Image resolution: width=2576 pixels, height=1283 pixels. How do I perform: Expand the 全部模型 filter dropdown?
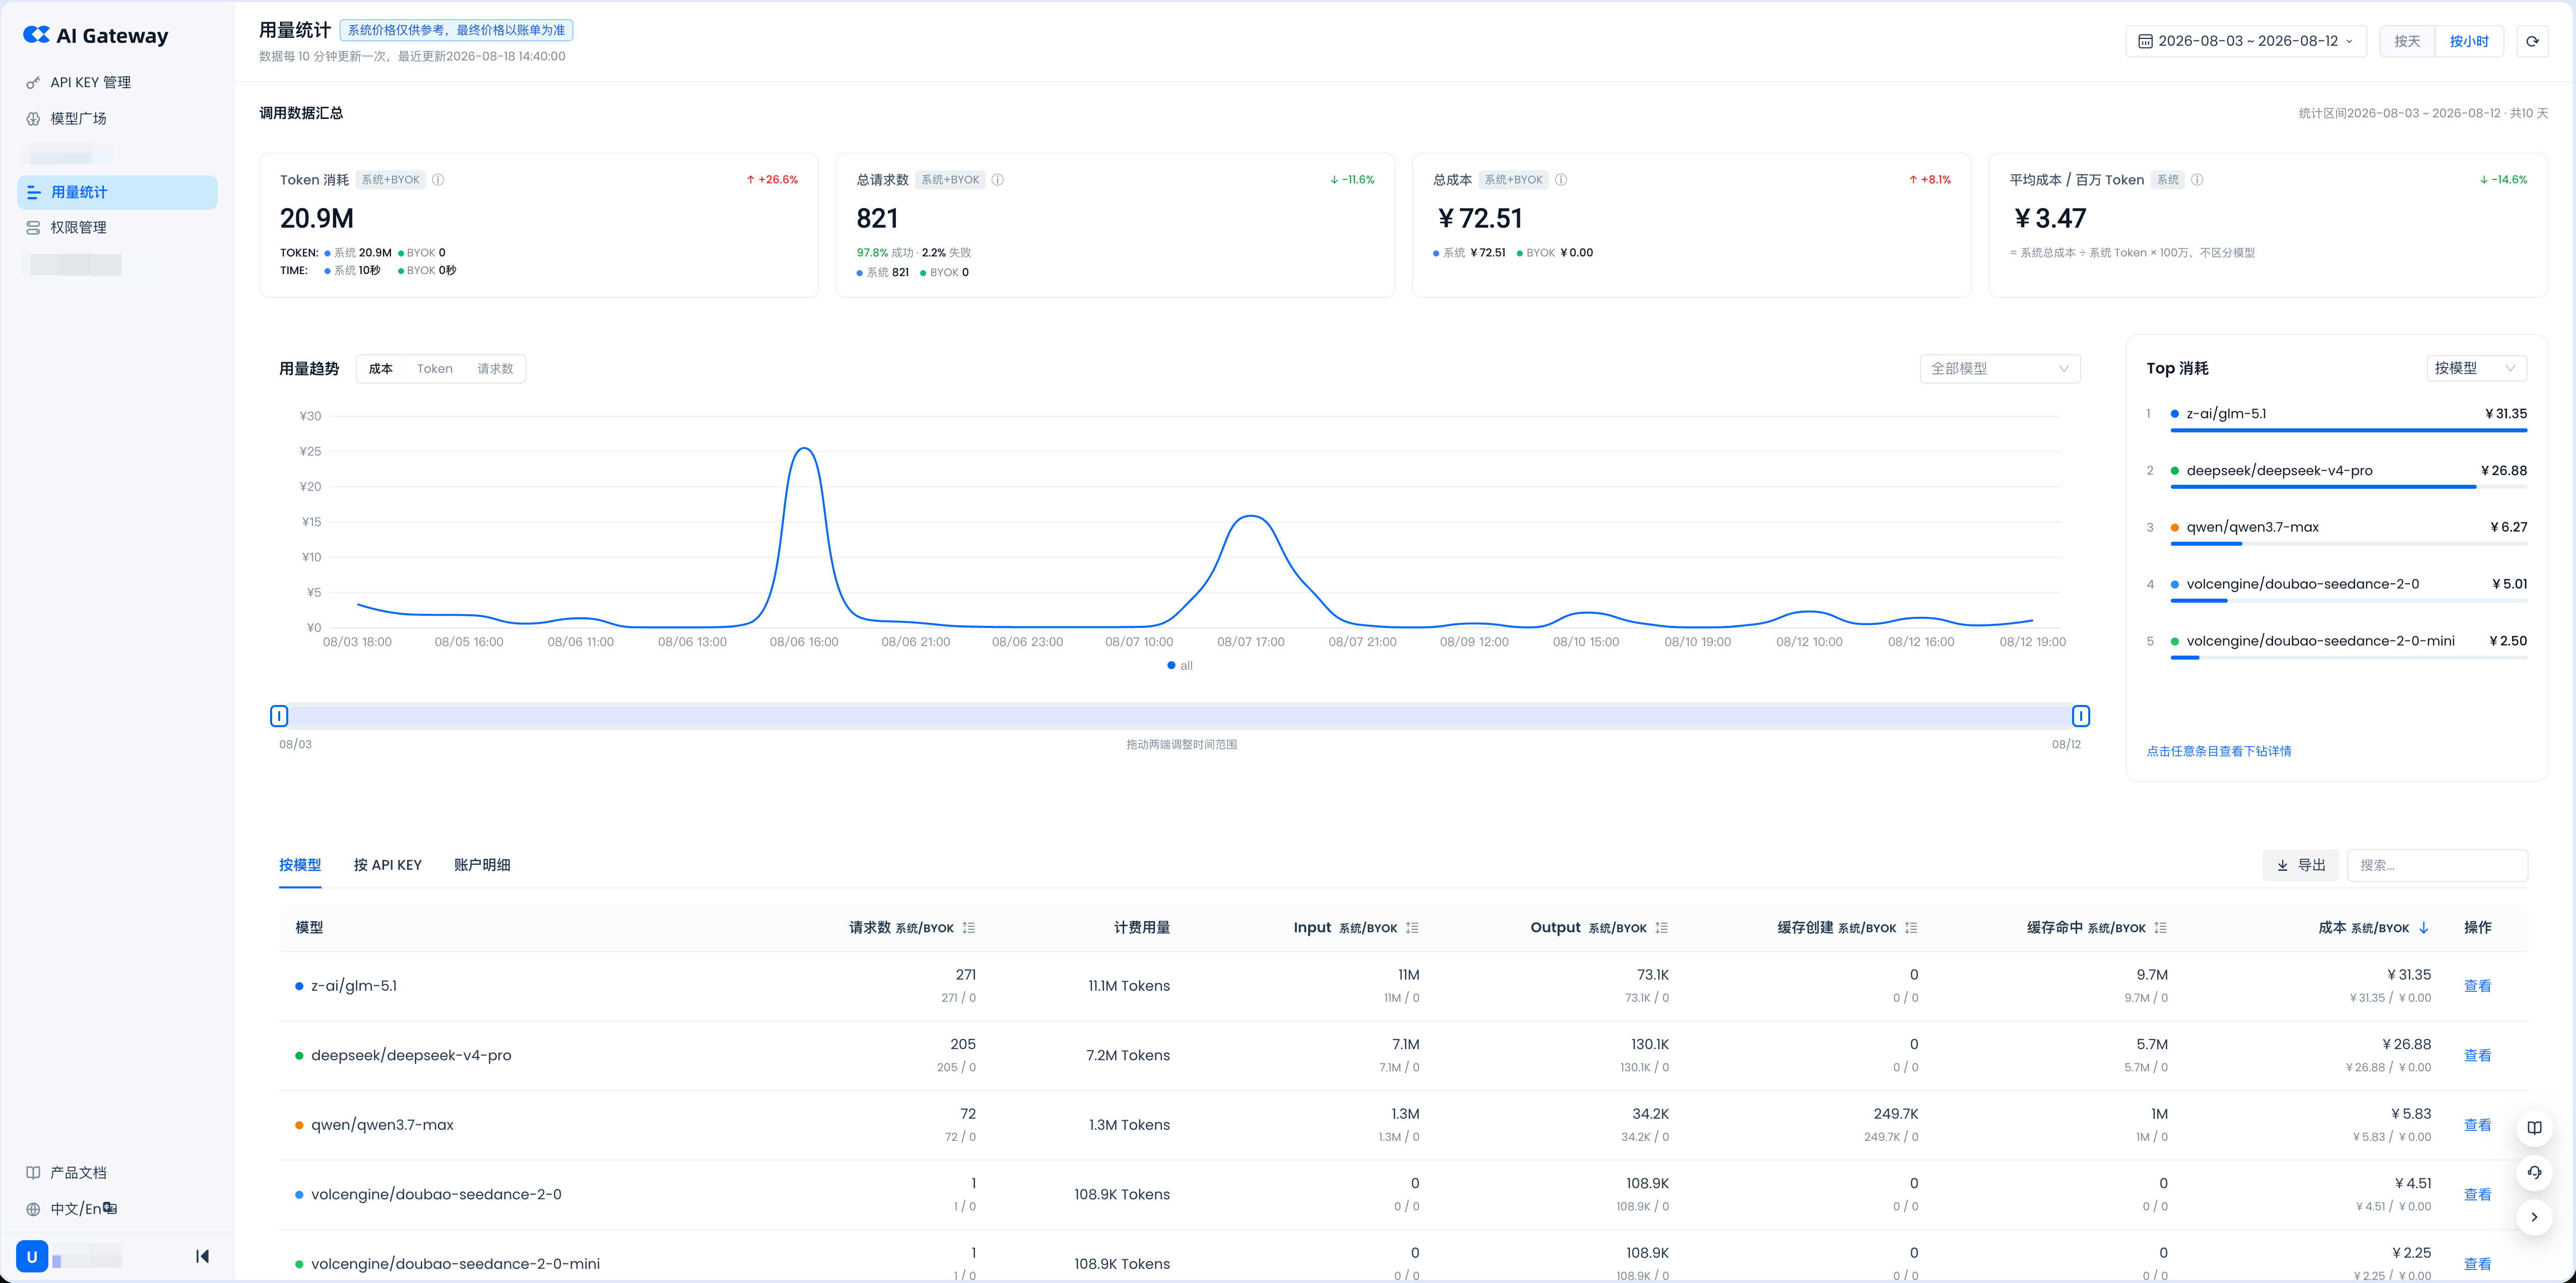(2000, 369)
